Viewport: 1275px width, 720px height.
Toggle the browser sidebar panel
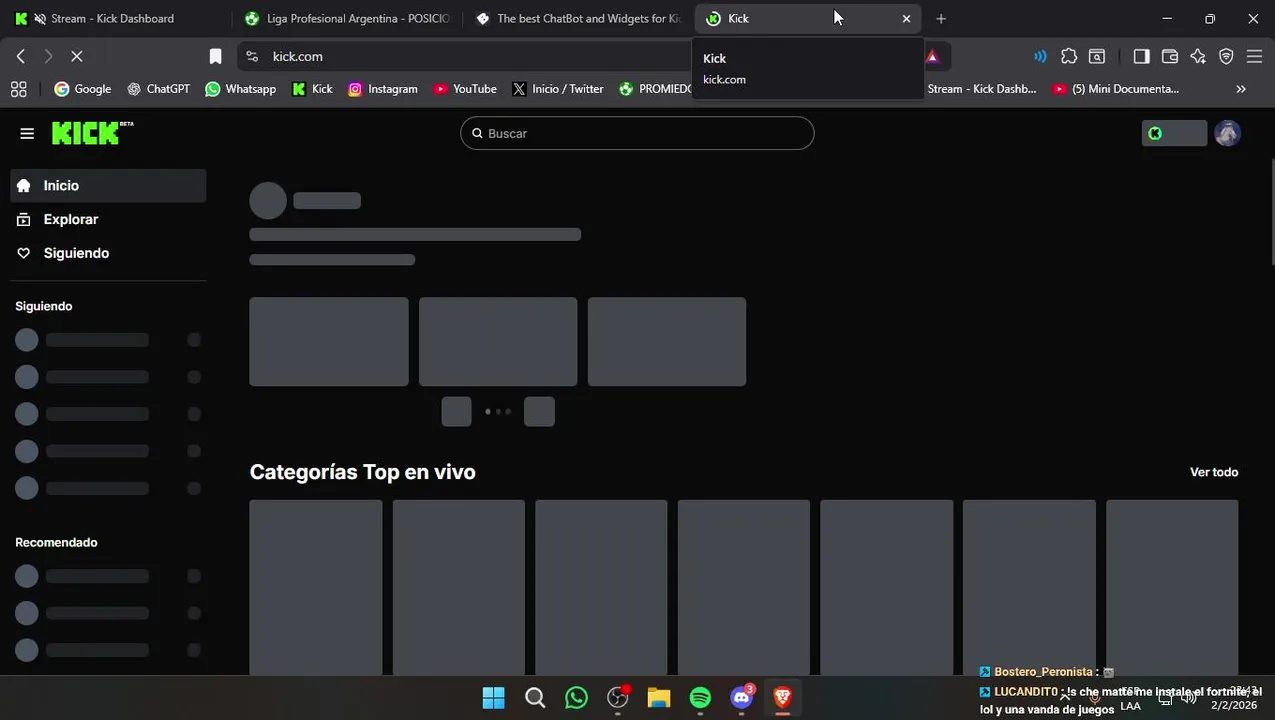(x=1141, y=56)
